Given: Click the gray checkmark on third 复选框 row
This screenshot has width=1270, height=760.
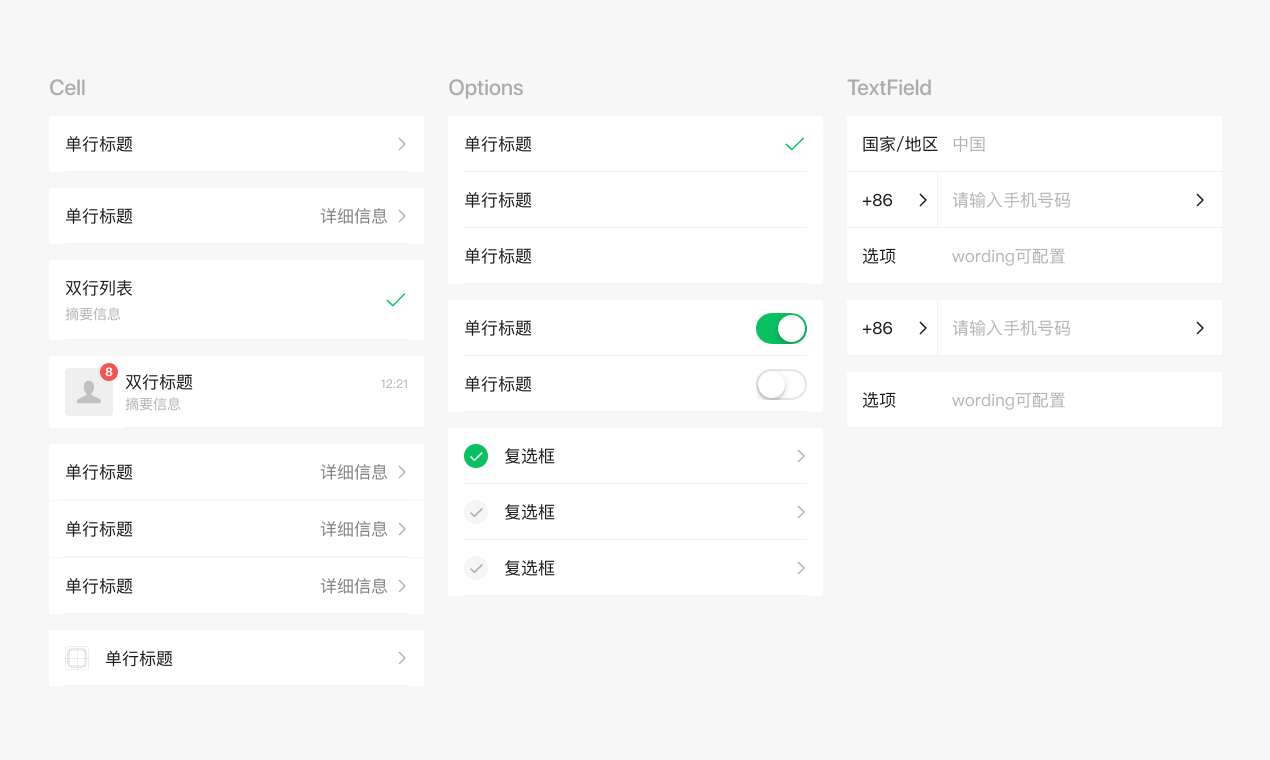Looking at the screenshot, I should (476, 567).
